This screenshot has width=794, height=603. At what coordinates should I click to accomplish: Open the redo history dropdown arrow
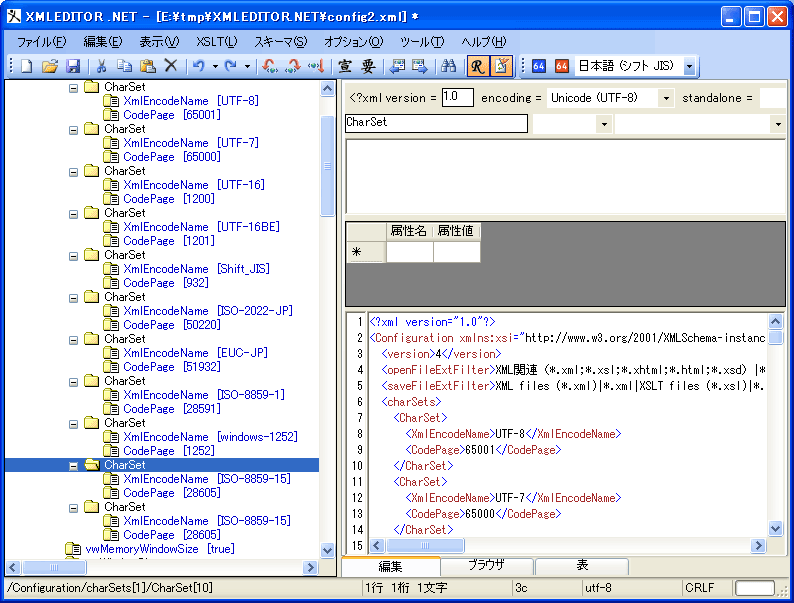pyautogui.click(x=247, y=66)
